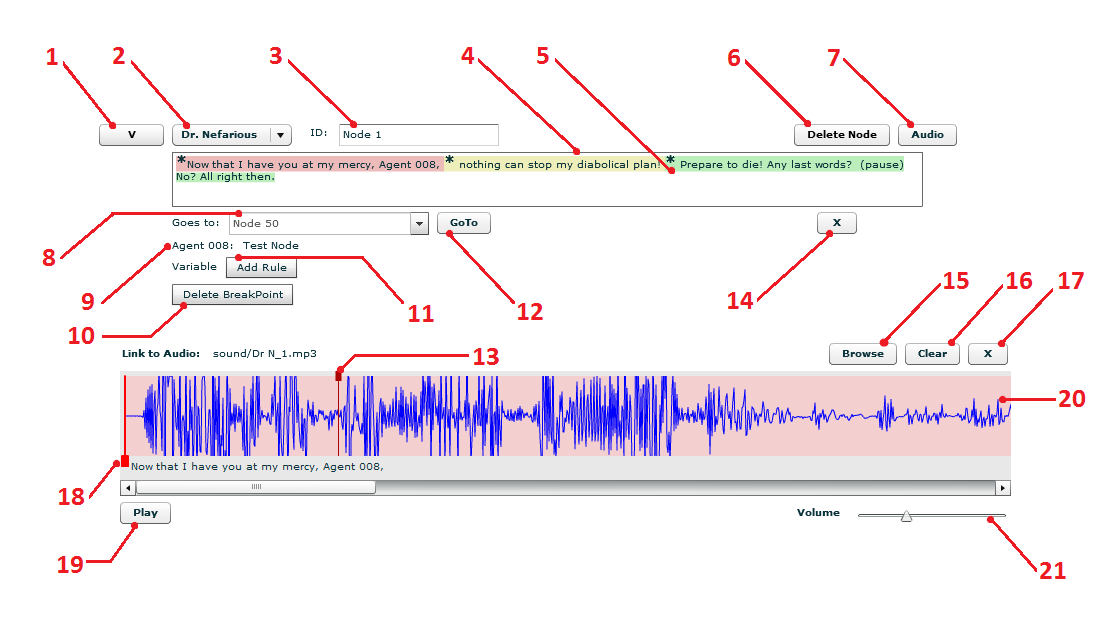Click the GoTo button

[x=463, y=223]
